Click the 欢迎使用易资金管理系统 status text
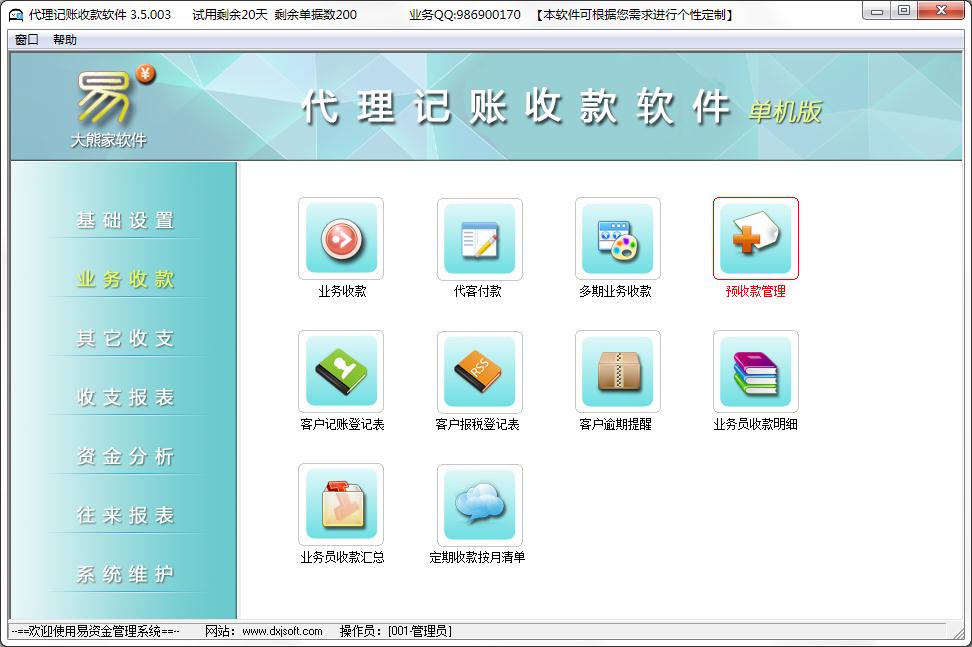Image resolution: width=972 pixels, height=647 pixels. [95, 632]
